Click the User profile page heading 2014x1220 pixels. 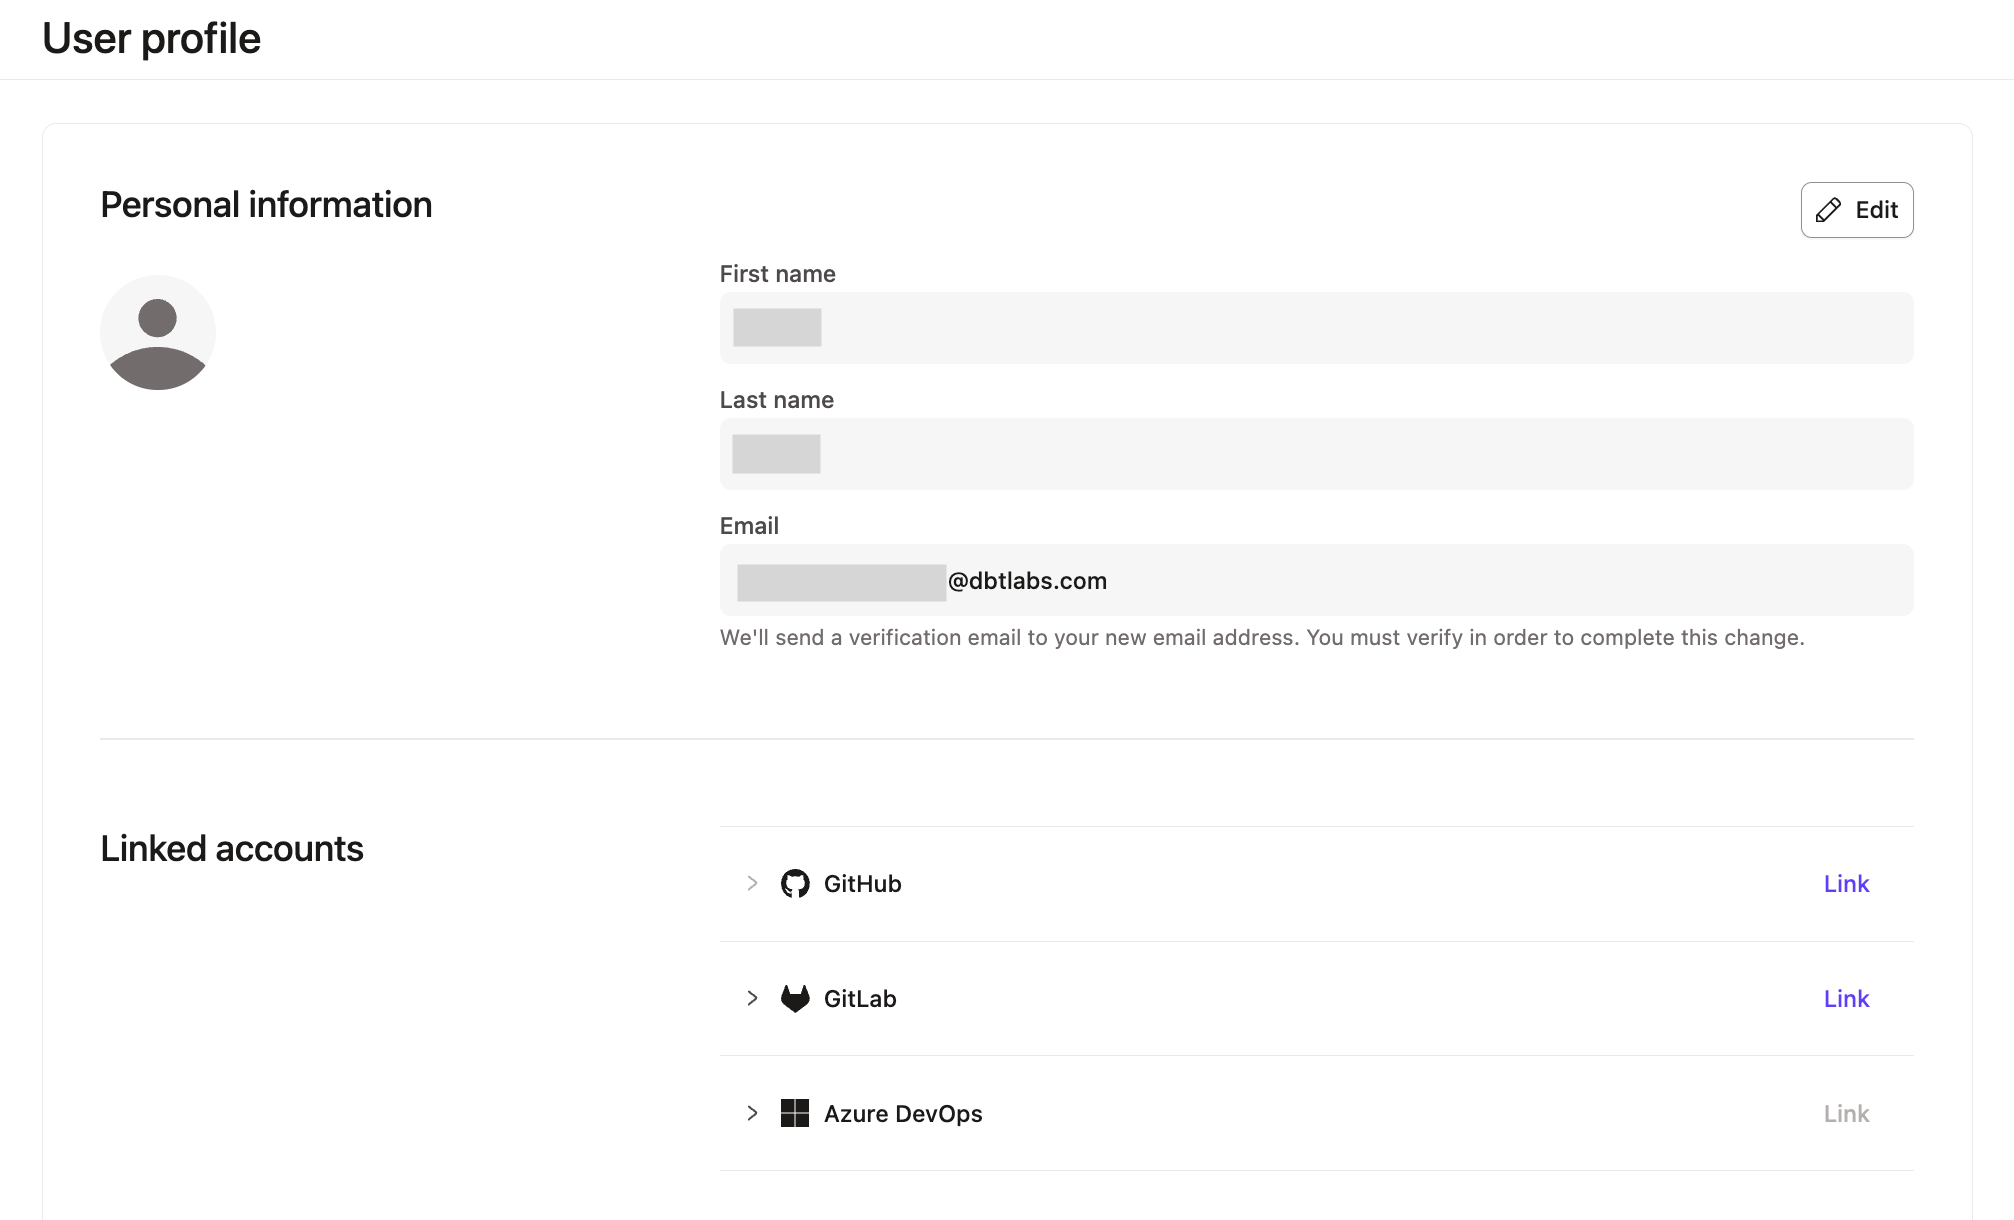point(150,38)
